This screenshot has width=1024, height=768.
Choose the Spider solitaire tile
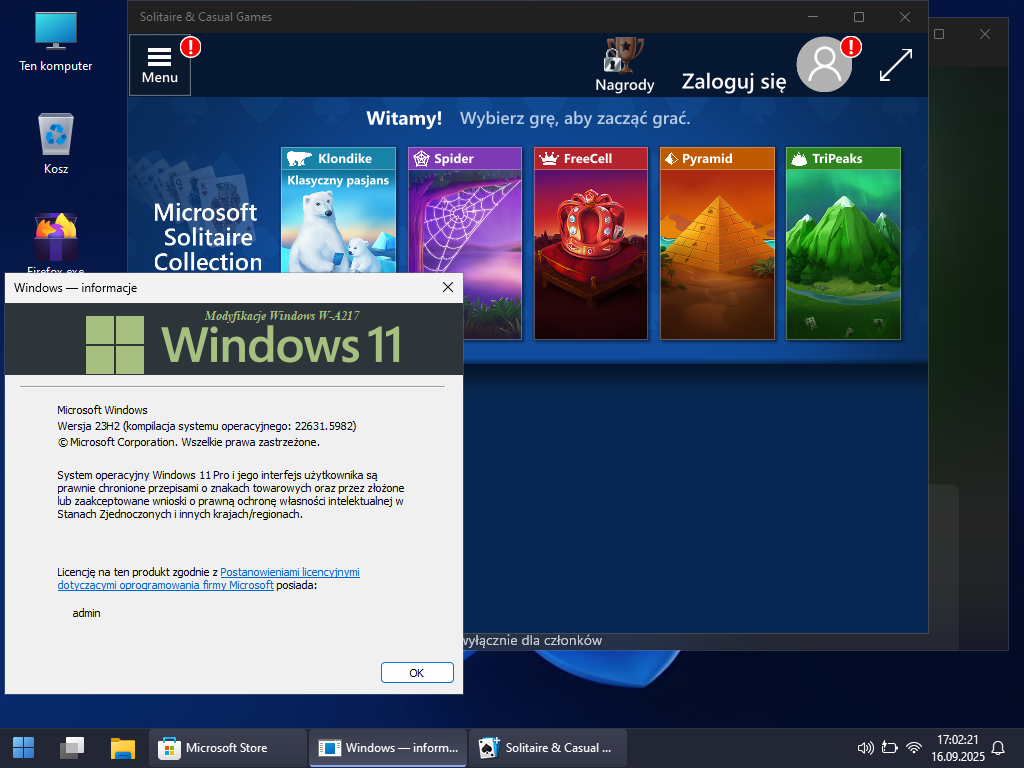coord(465,243)
